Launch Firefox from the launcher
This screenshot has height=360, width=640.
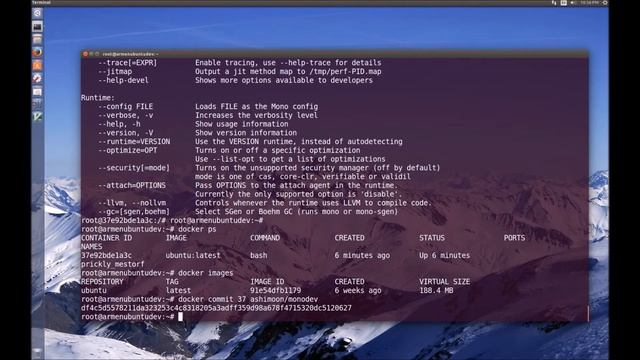pos(37,52)
